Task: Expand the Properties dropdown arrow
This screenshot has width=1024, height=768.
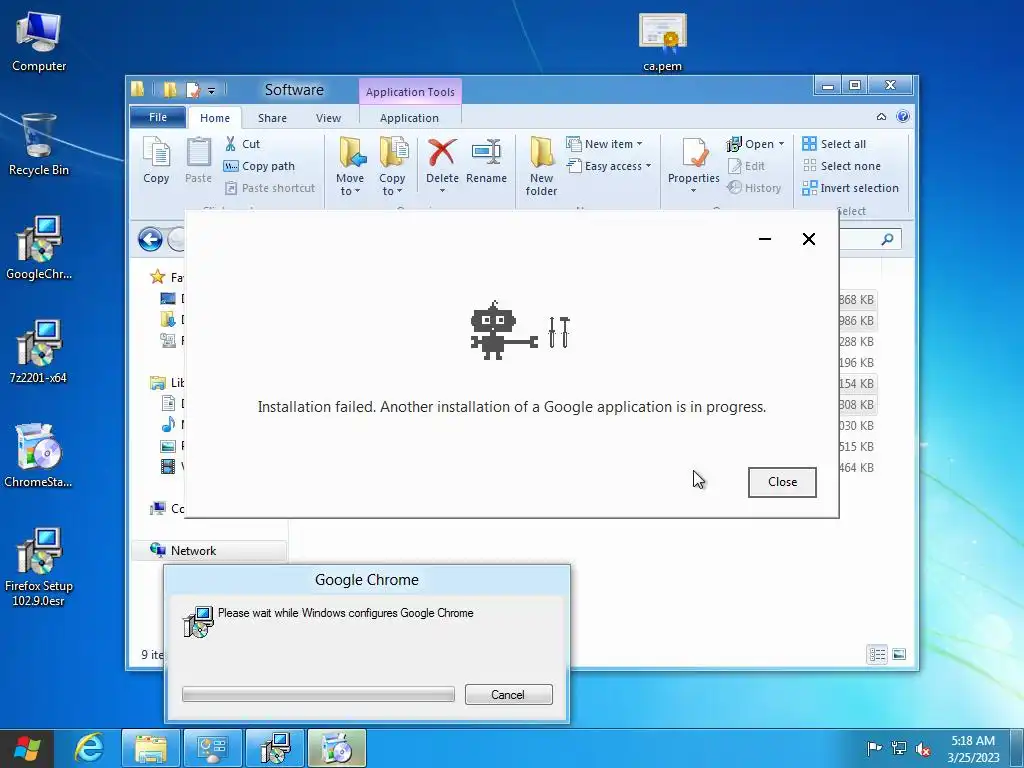Action: [694, 191]
